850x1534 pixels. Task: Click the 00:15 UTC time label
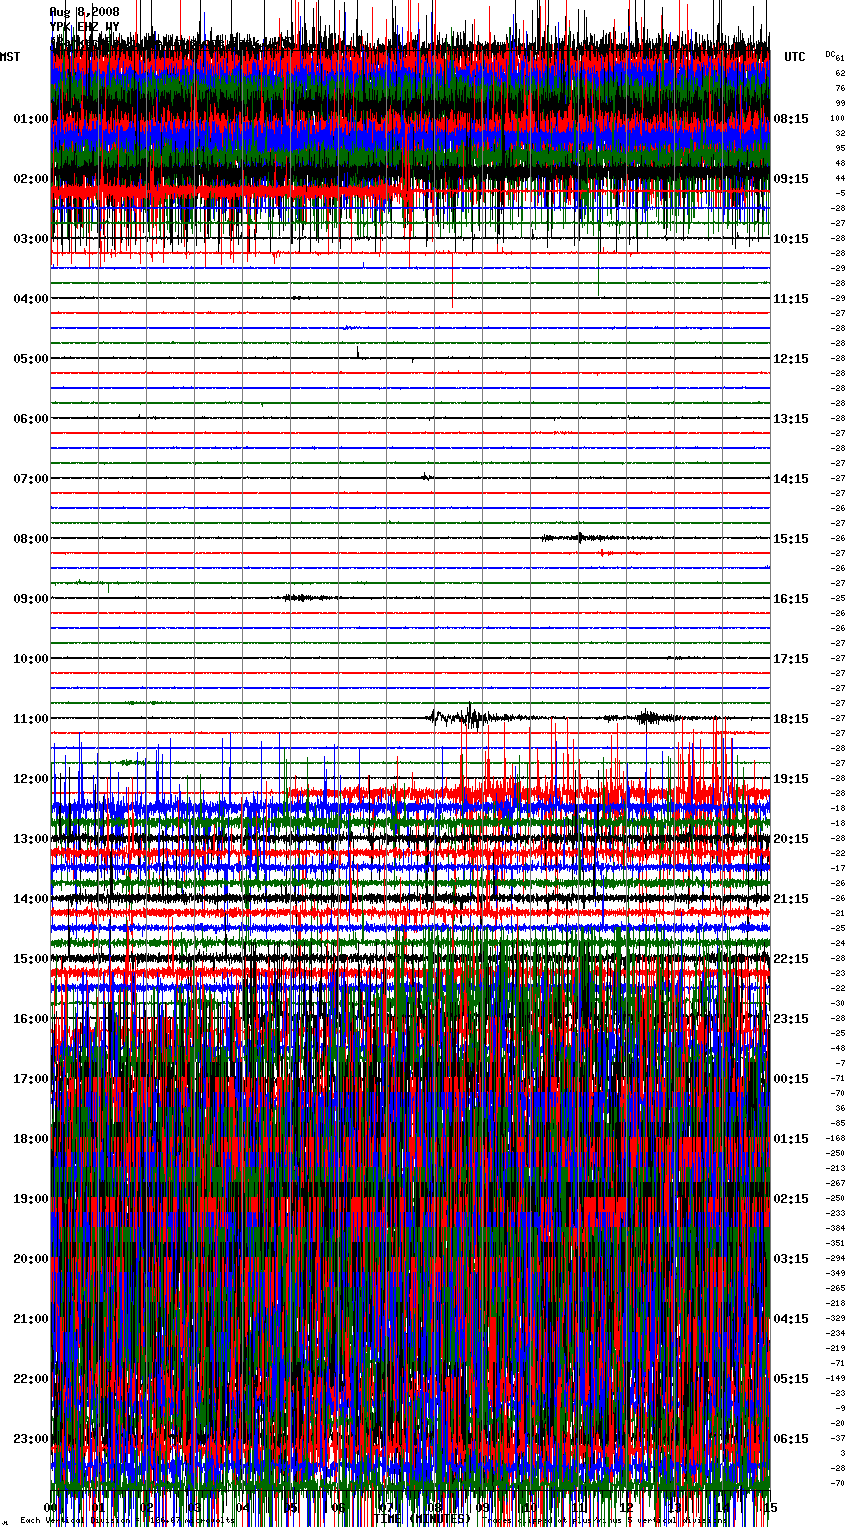tap(791, 1079)
